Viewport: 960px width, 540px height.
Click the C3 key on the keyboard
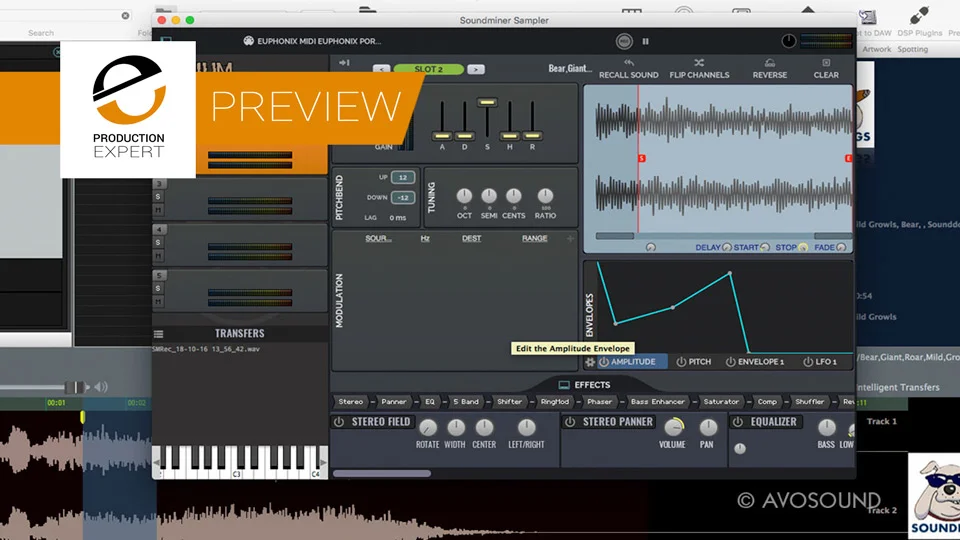click(236, 474)
